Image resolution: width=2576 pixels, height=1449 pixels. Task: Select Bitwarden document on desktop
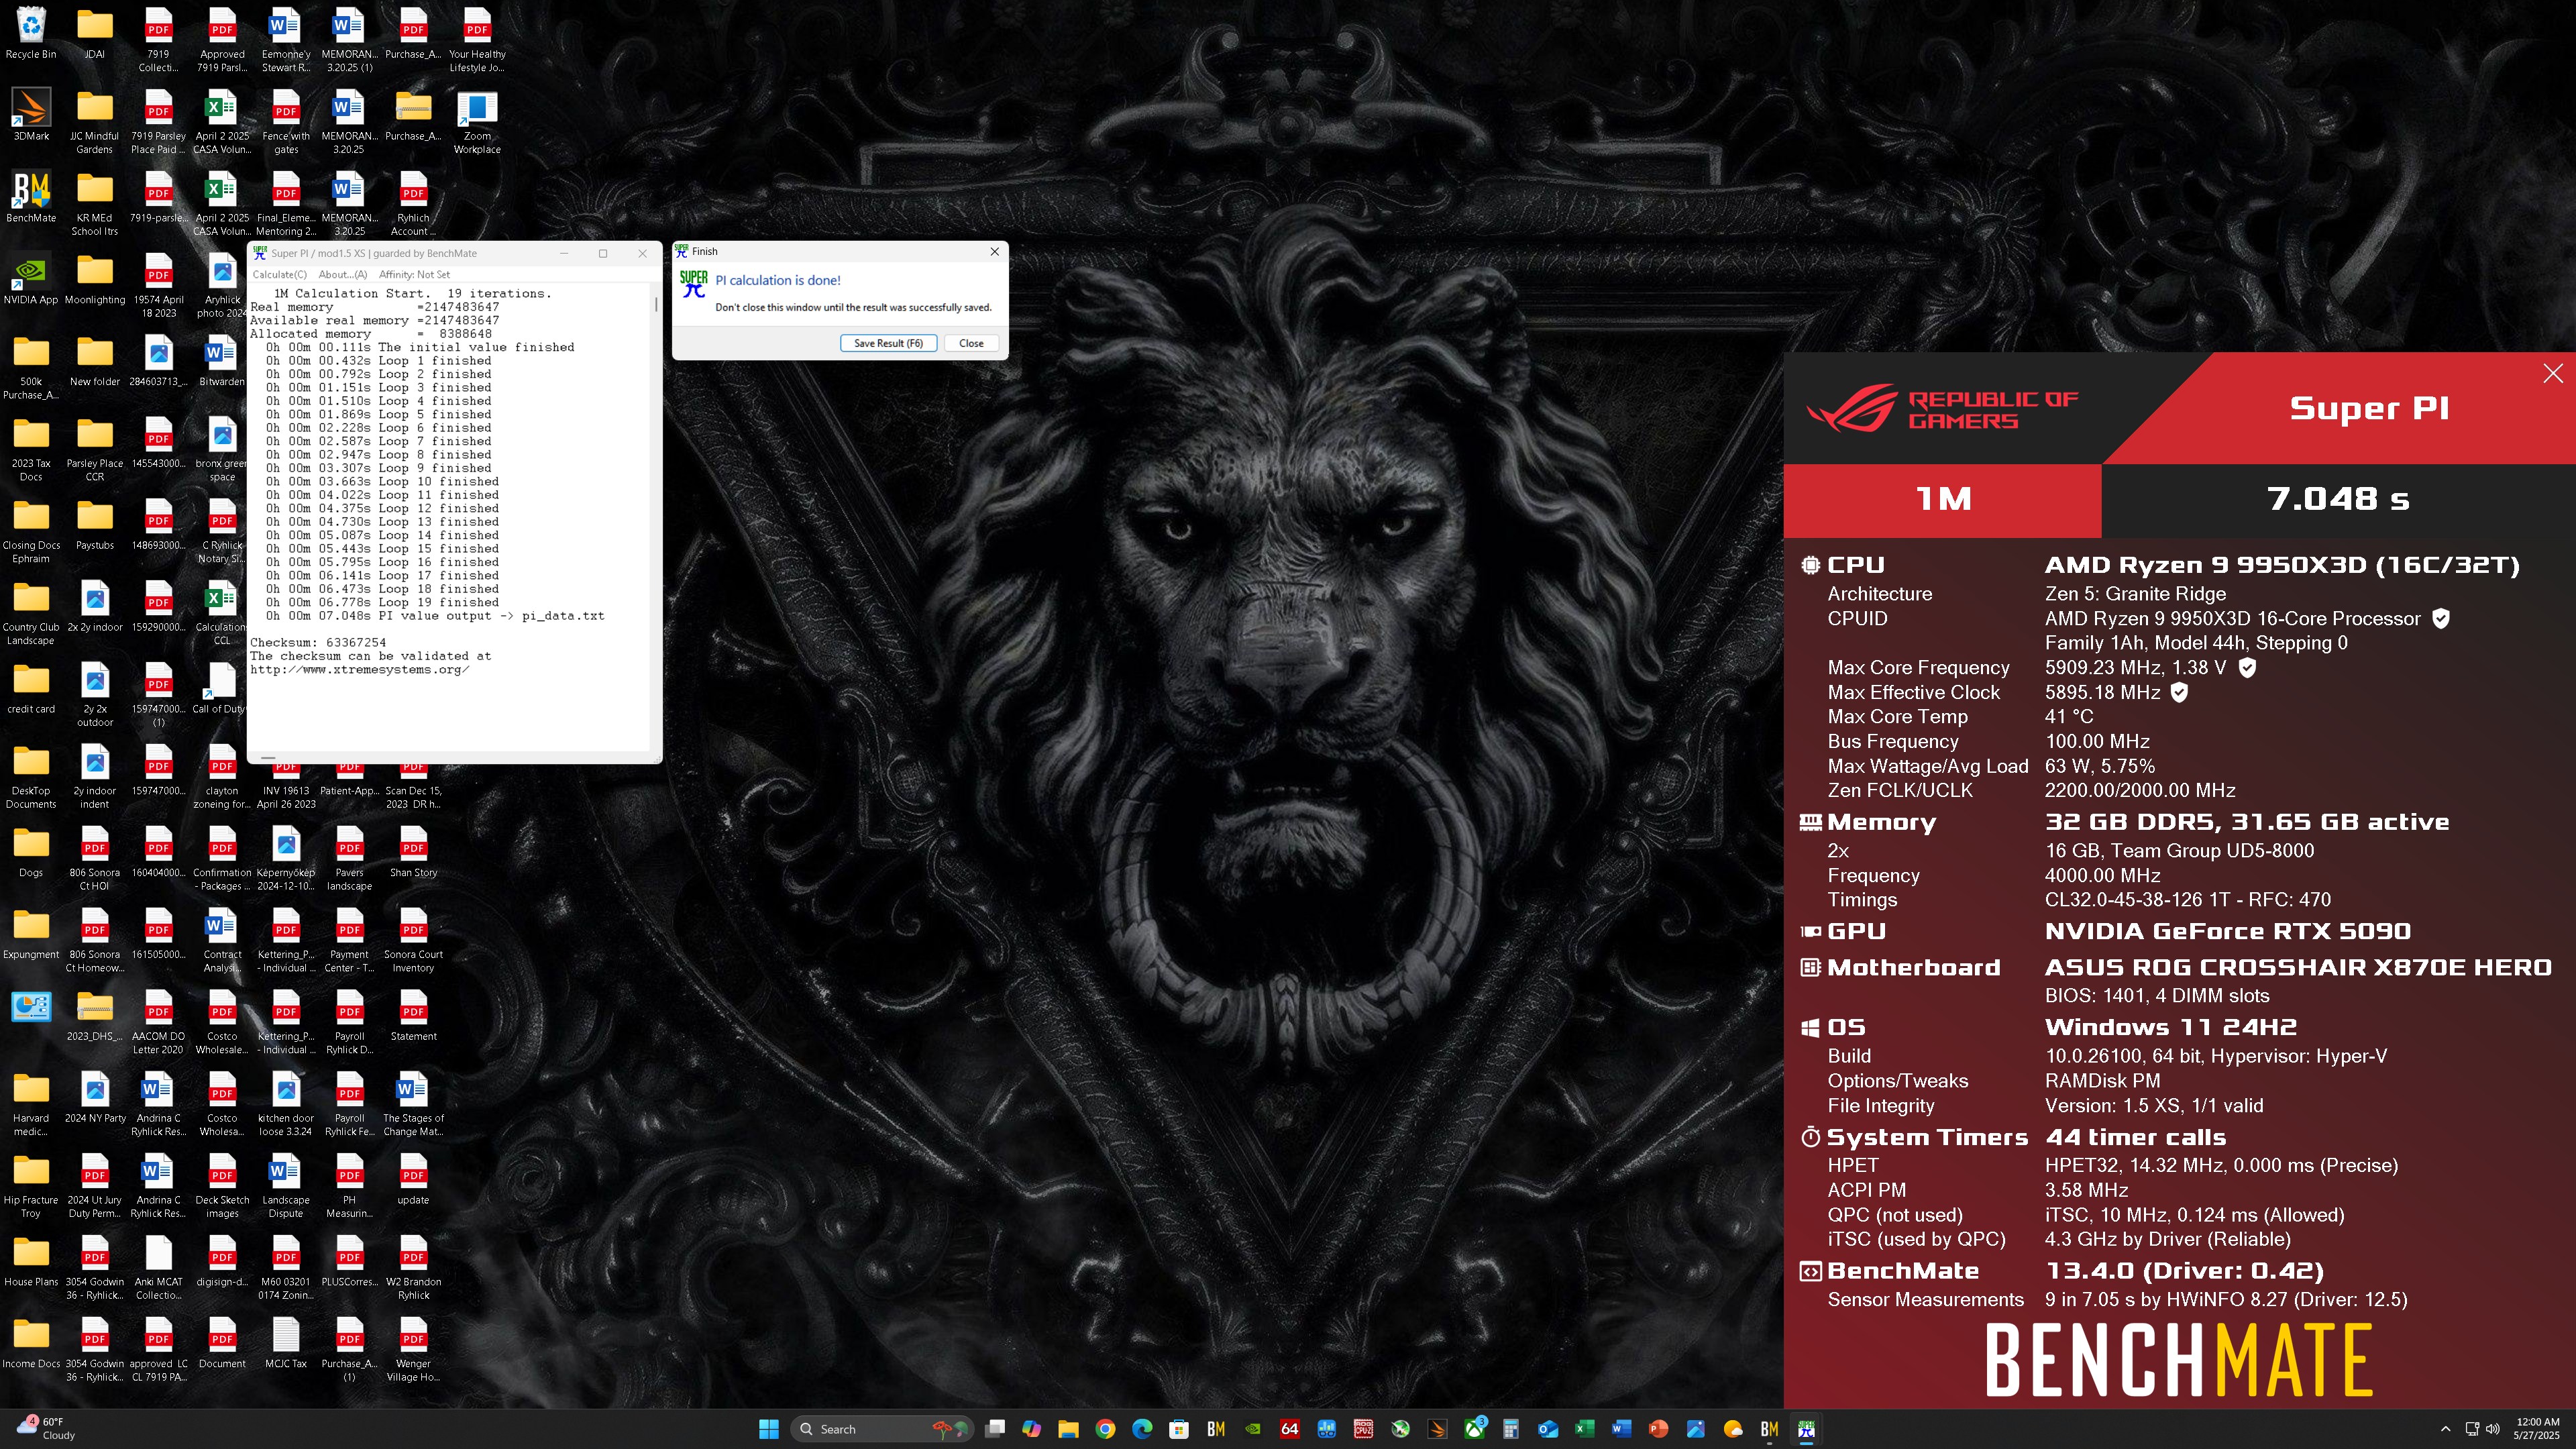click(222, 361)
